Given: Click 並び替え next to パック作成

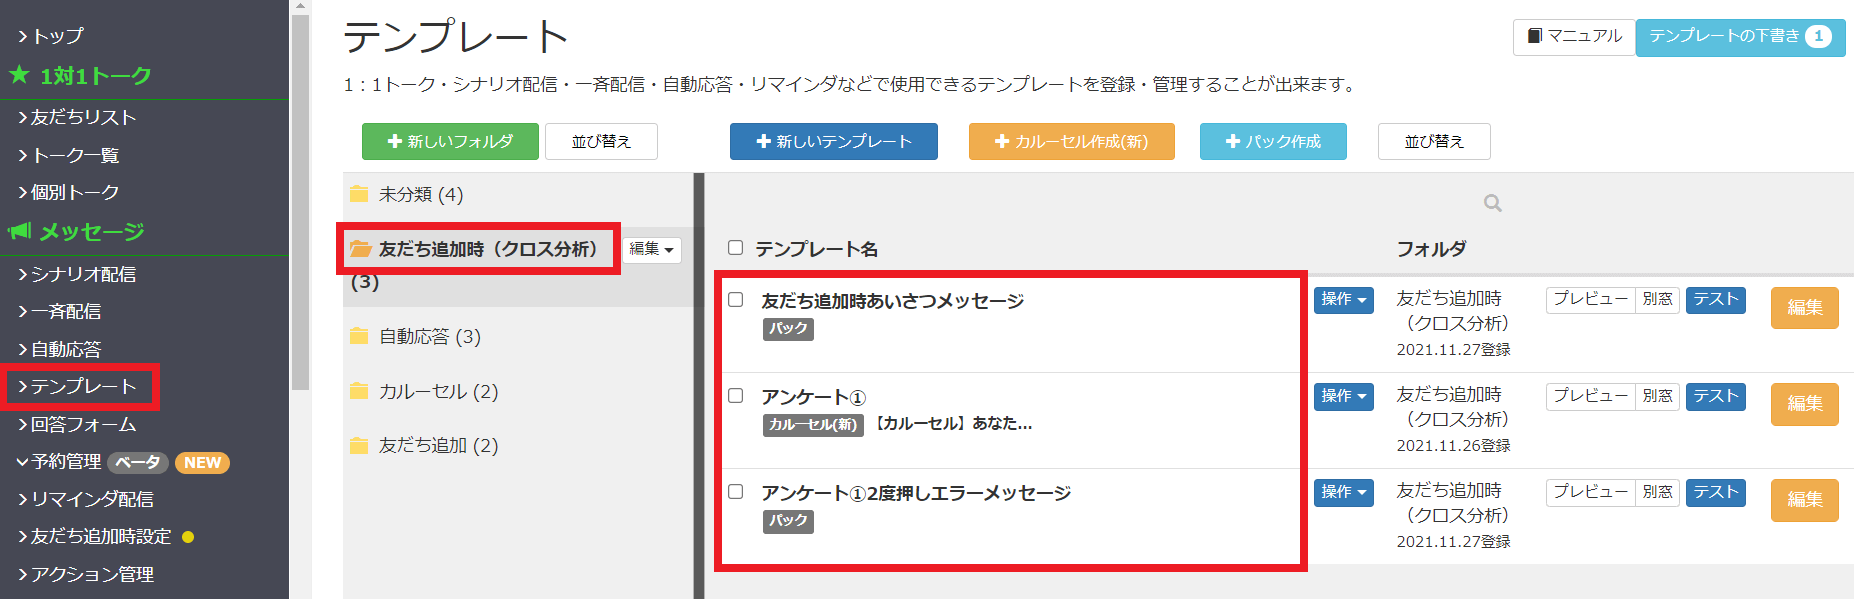Looking at the screenshot, I should tap(1434, 142).
